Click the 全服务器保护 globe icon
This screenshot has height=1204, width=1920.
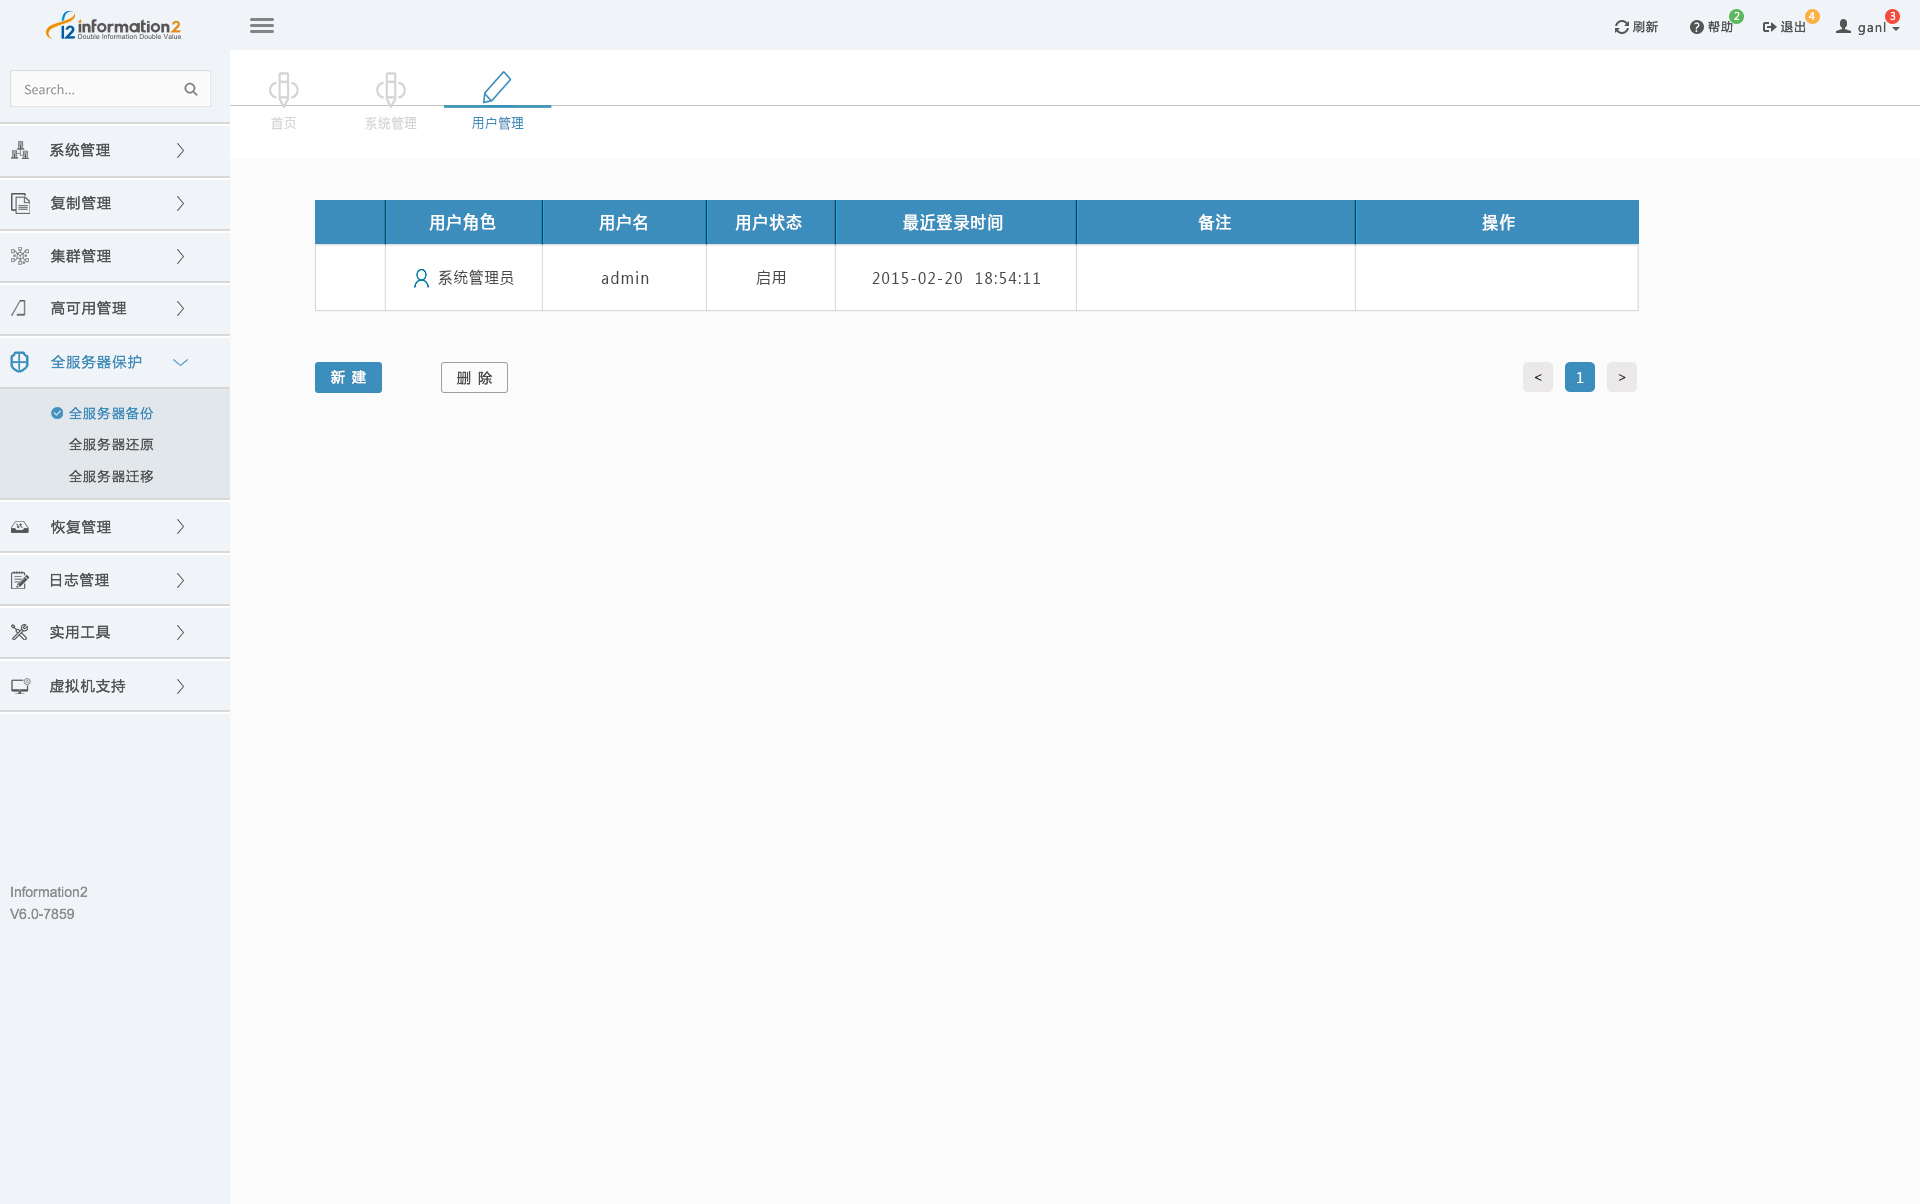[20, 362]
